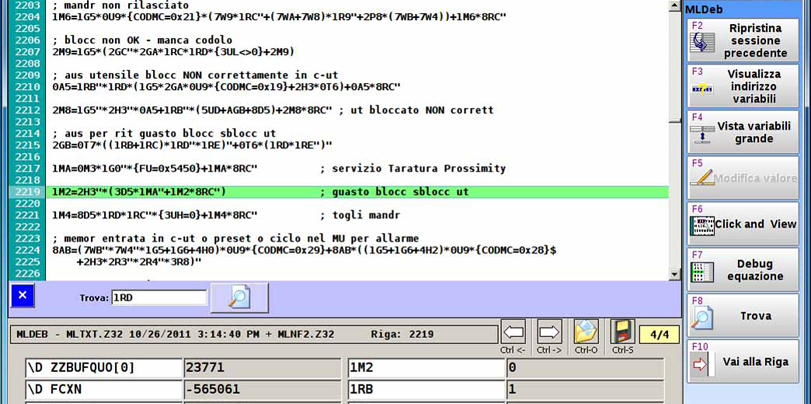811x404 pixels.
Task: Open F3 Visualizza indirizzo variabili
Action: pos(743,86)
